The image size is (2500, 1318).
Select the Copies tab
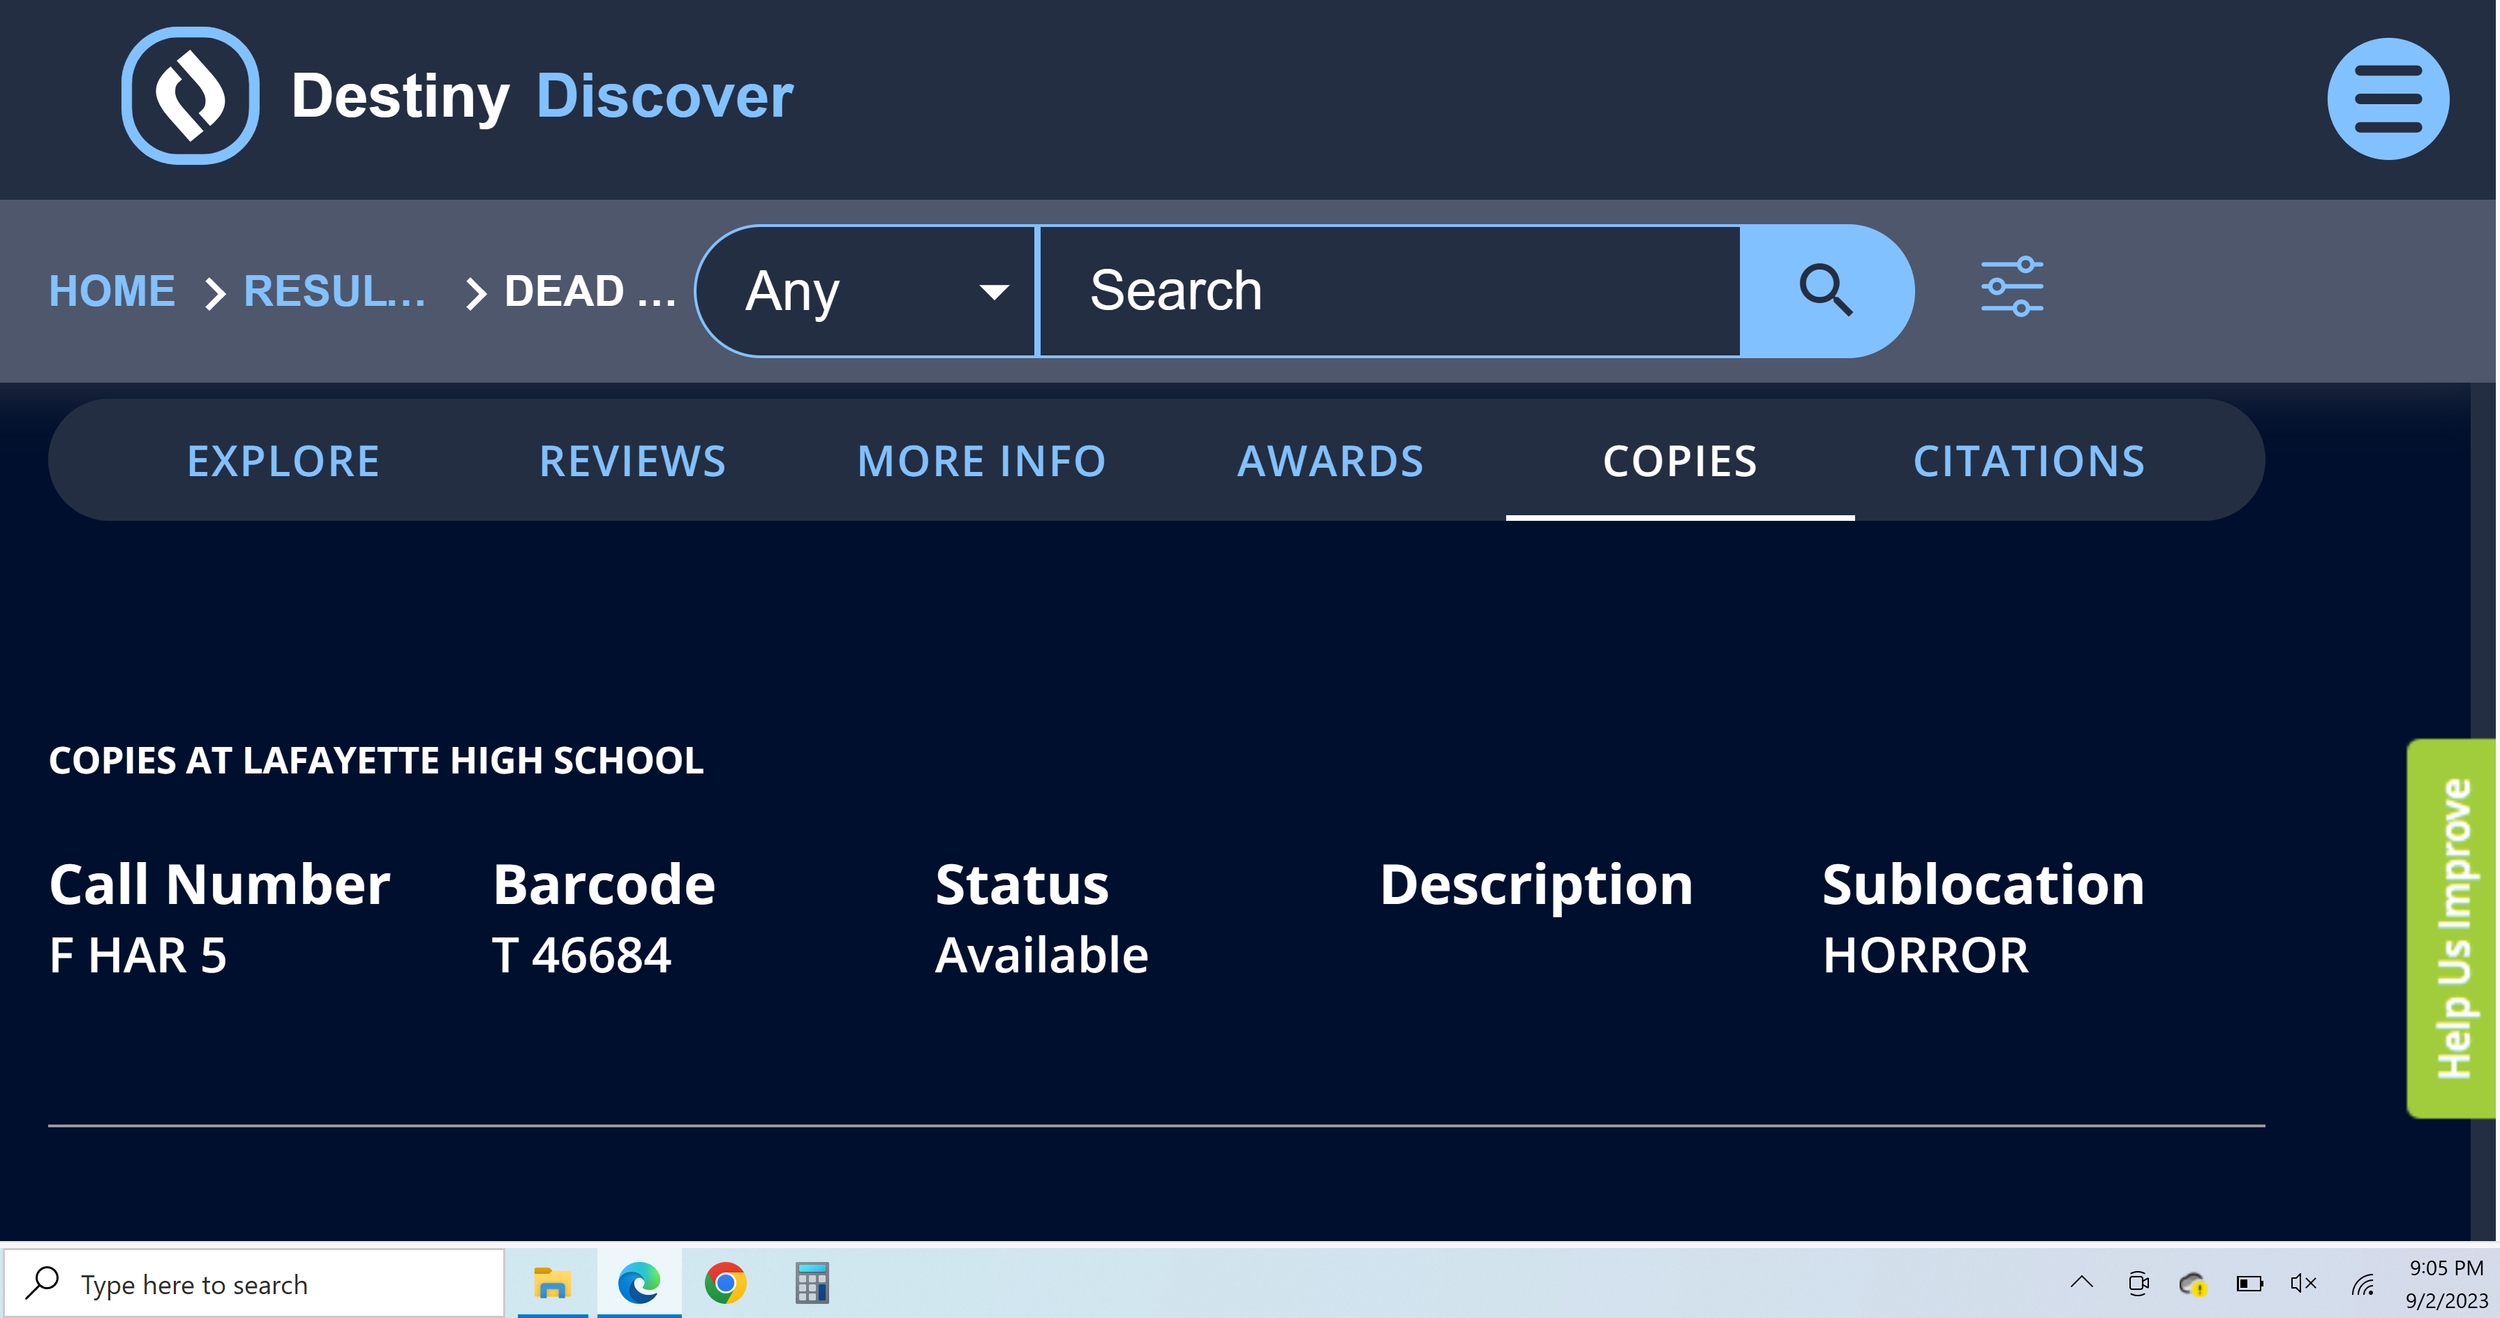(x=1680, y=461)
